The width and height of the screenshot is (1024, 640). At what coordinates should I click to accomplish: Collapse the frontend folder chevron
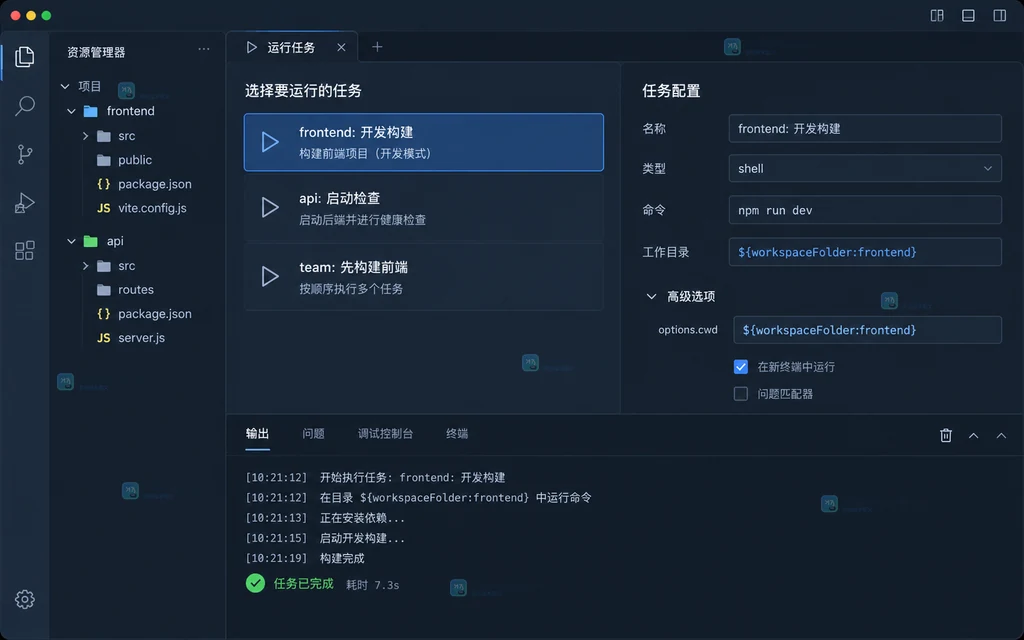(71, 111)
